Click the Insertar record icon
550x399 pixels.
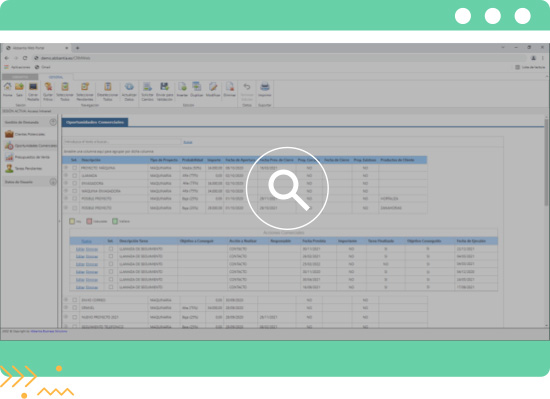click(182, 87)
